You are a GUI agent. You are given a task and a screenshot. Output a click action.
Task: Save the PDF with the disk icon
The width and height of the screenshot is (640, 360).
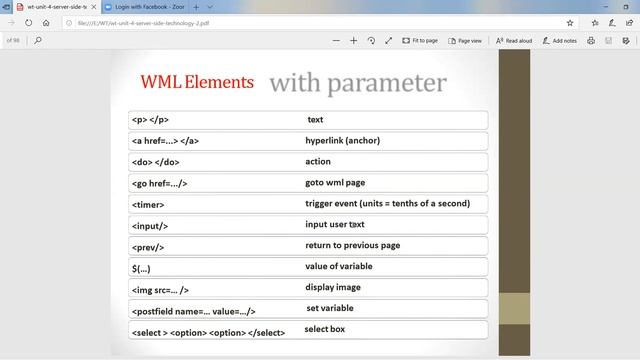608,40
